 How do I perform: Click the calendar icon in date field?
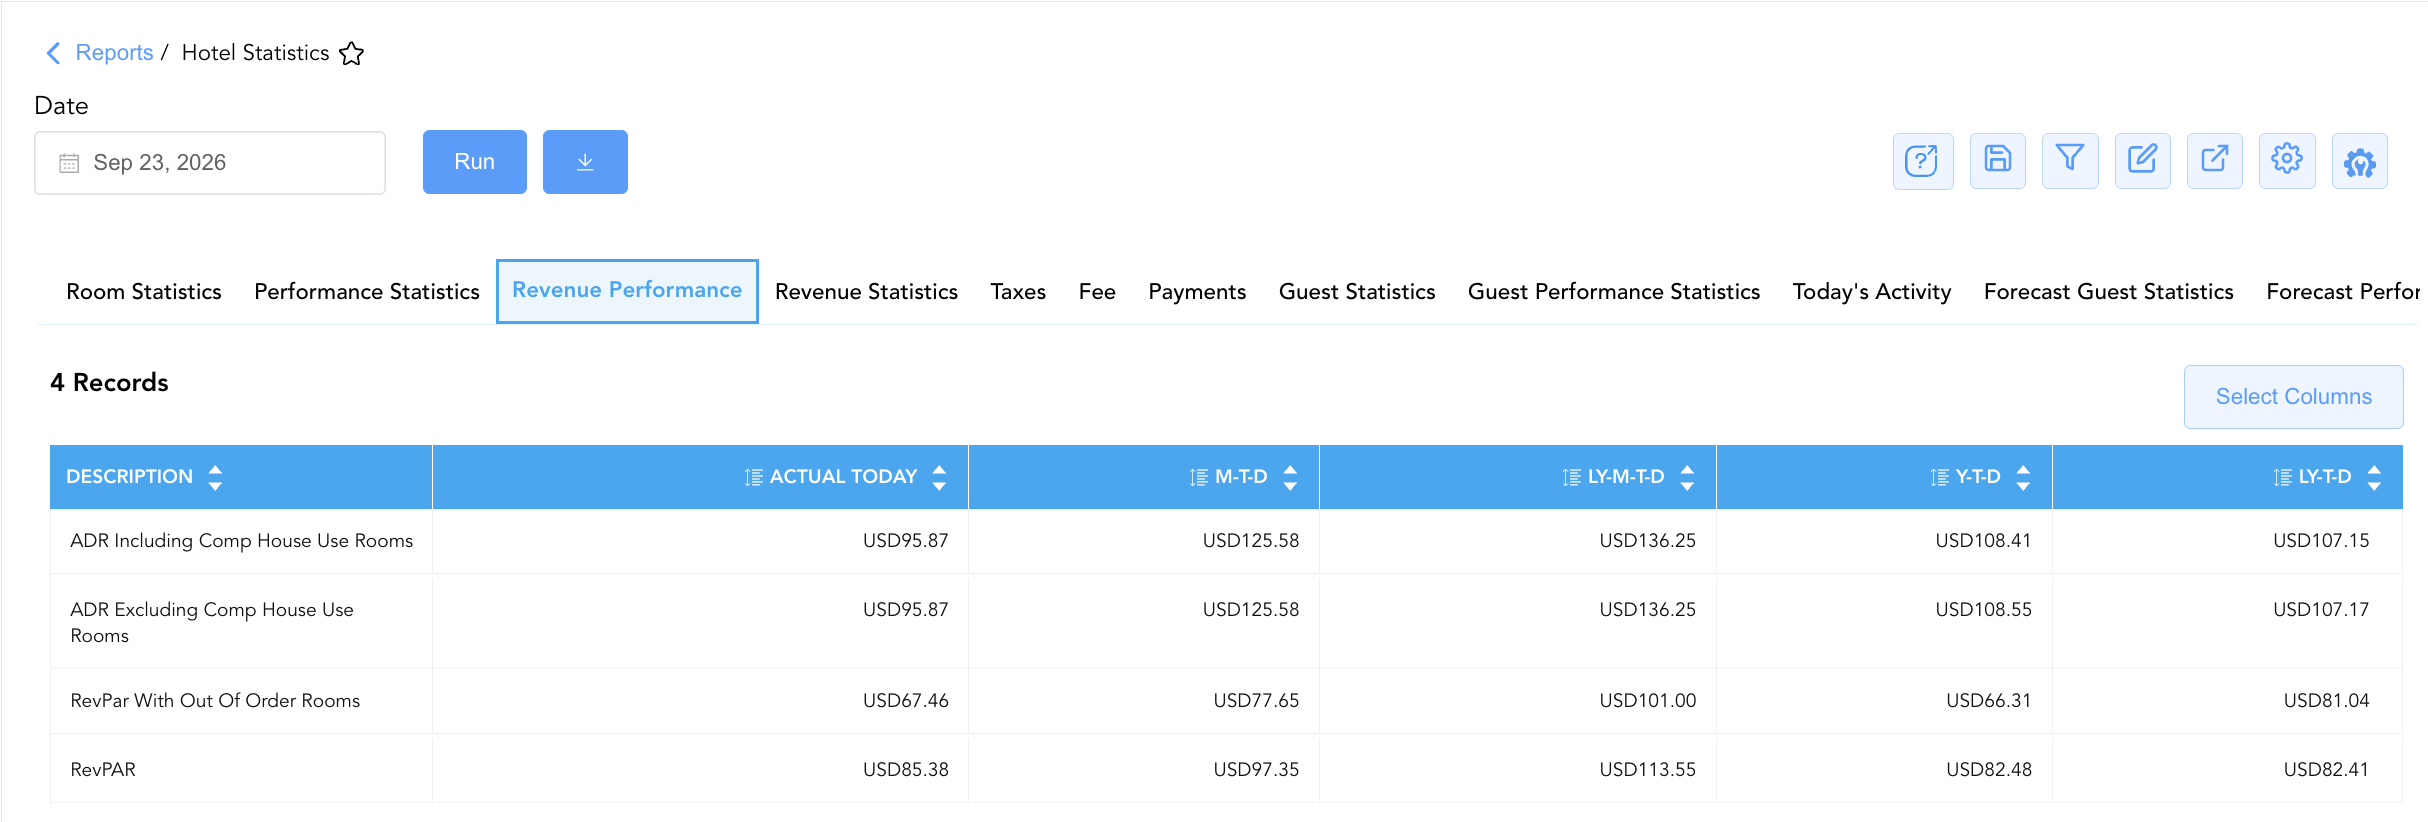coord(69,163)
